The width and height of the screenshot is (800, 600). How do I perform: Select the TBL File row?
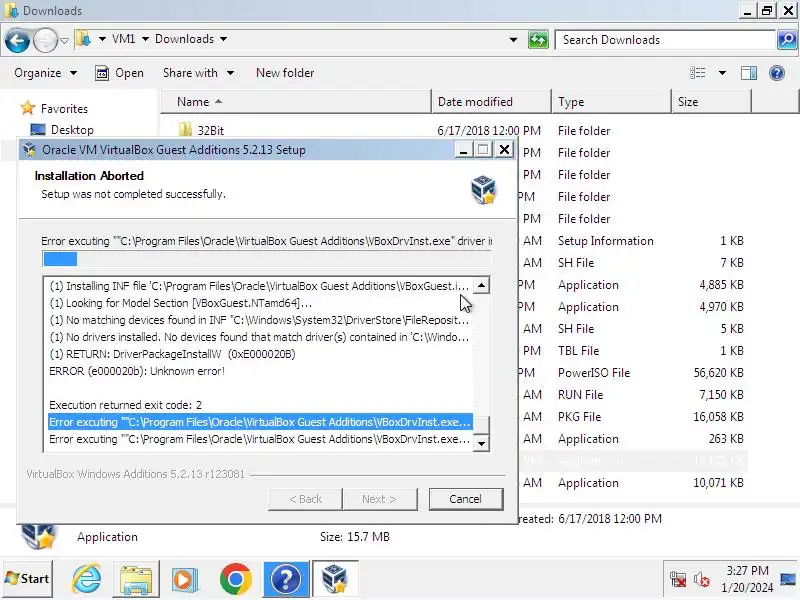(633, 351)
